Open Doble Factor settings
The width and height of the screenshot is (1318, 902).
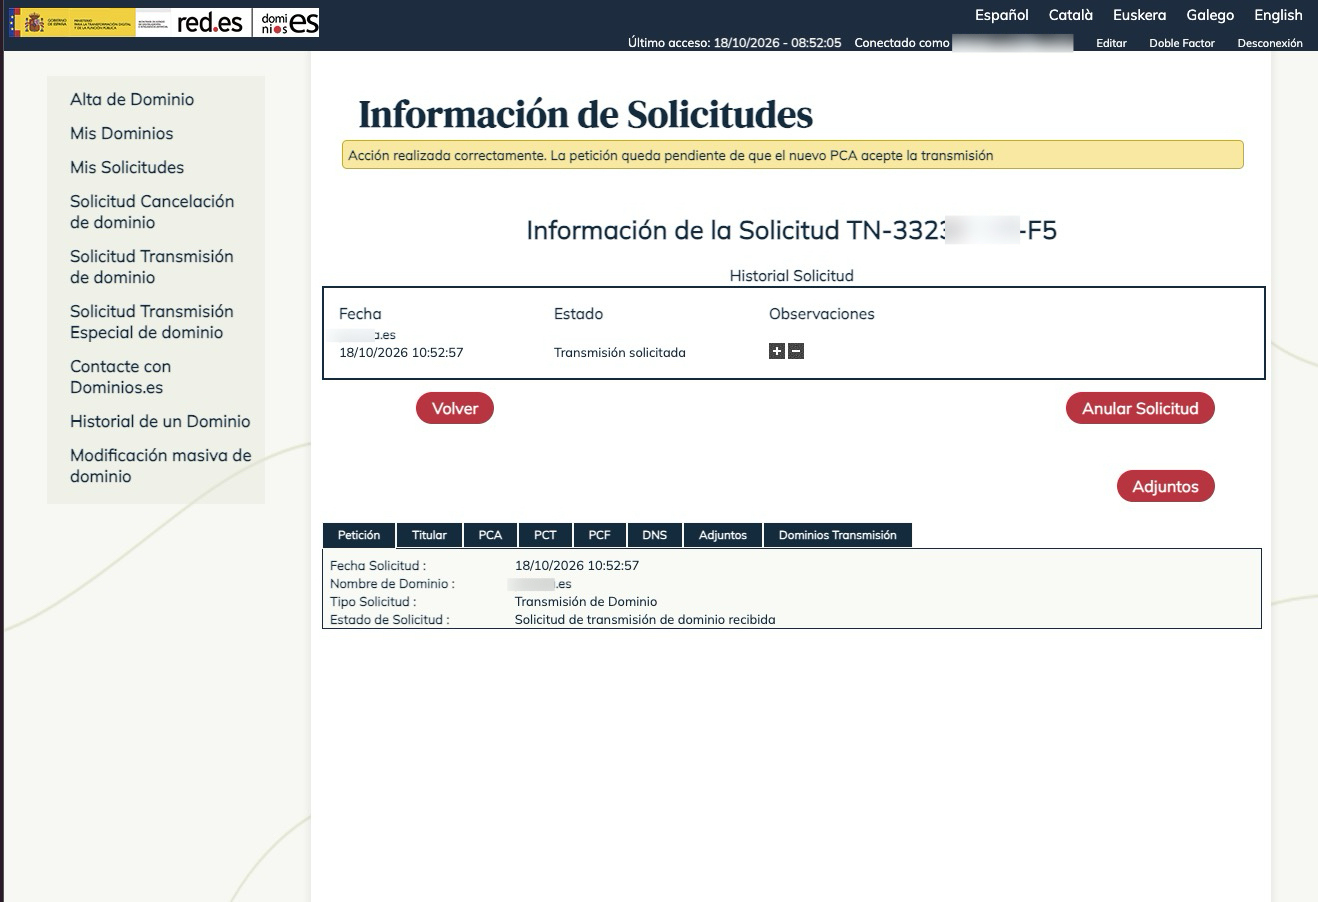(1182, 43)
